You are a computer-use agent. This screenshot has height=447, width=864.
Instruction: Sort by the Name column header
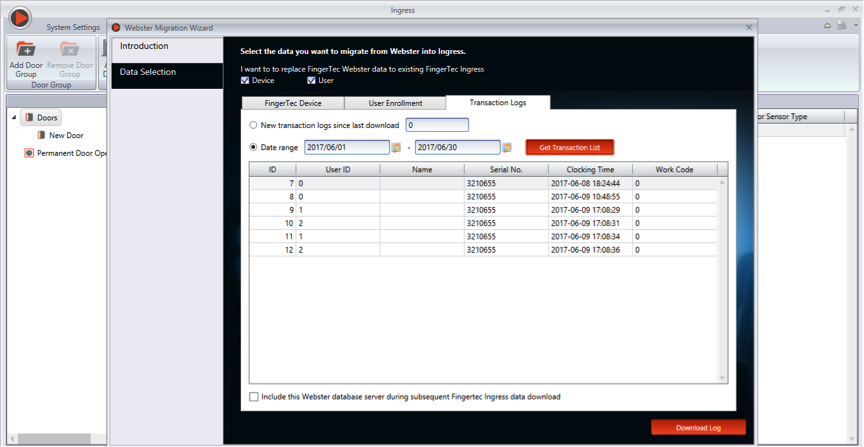(422, 170)
